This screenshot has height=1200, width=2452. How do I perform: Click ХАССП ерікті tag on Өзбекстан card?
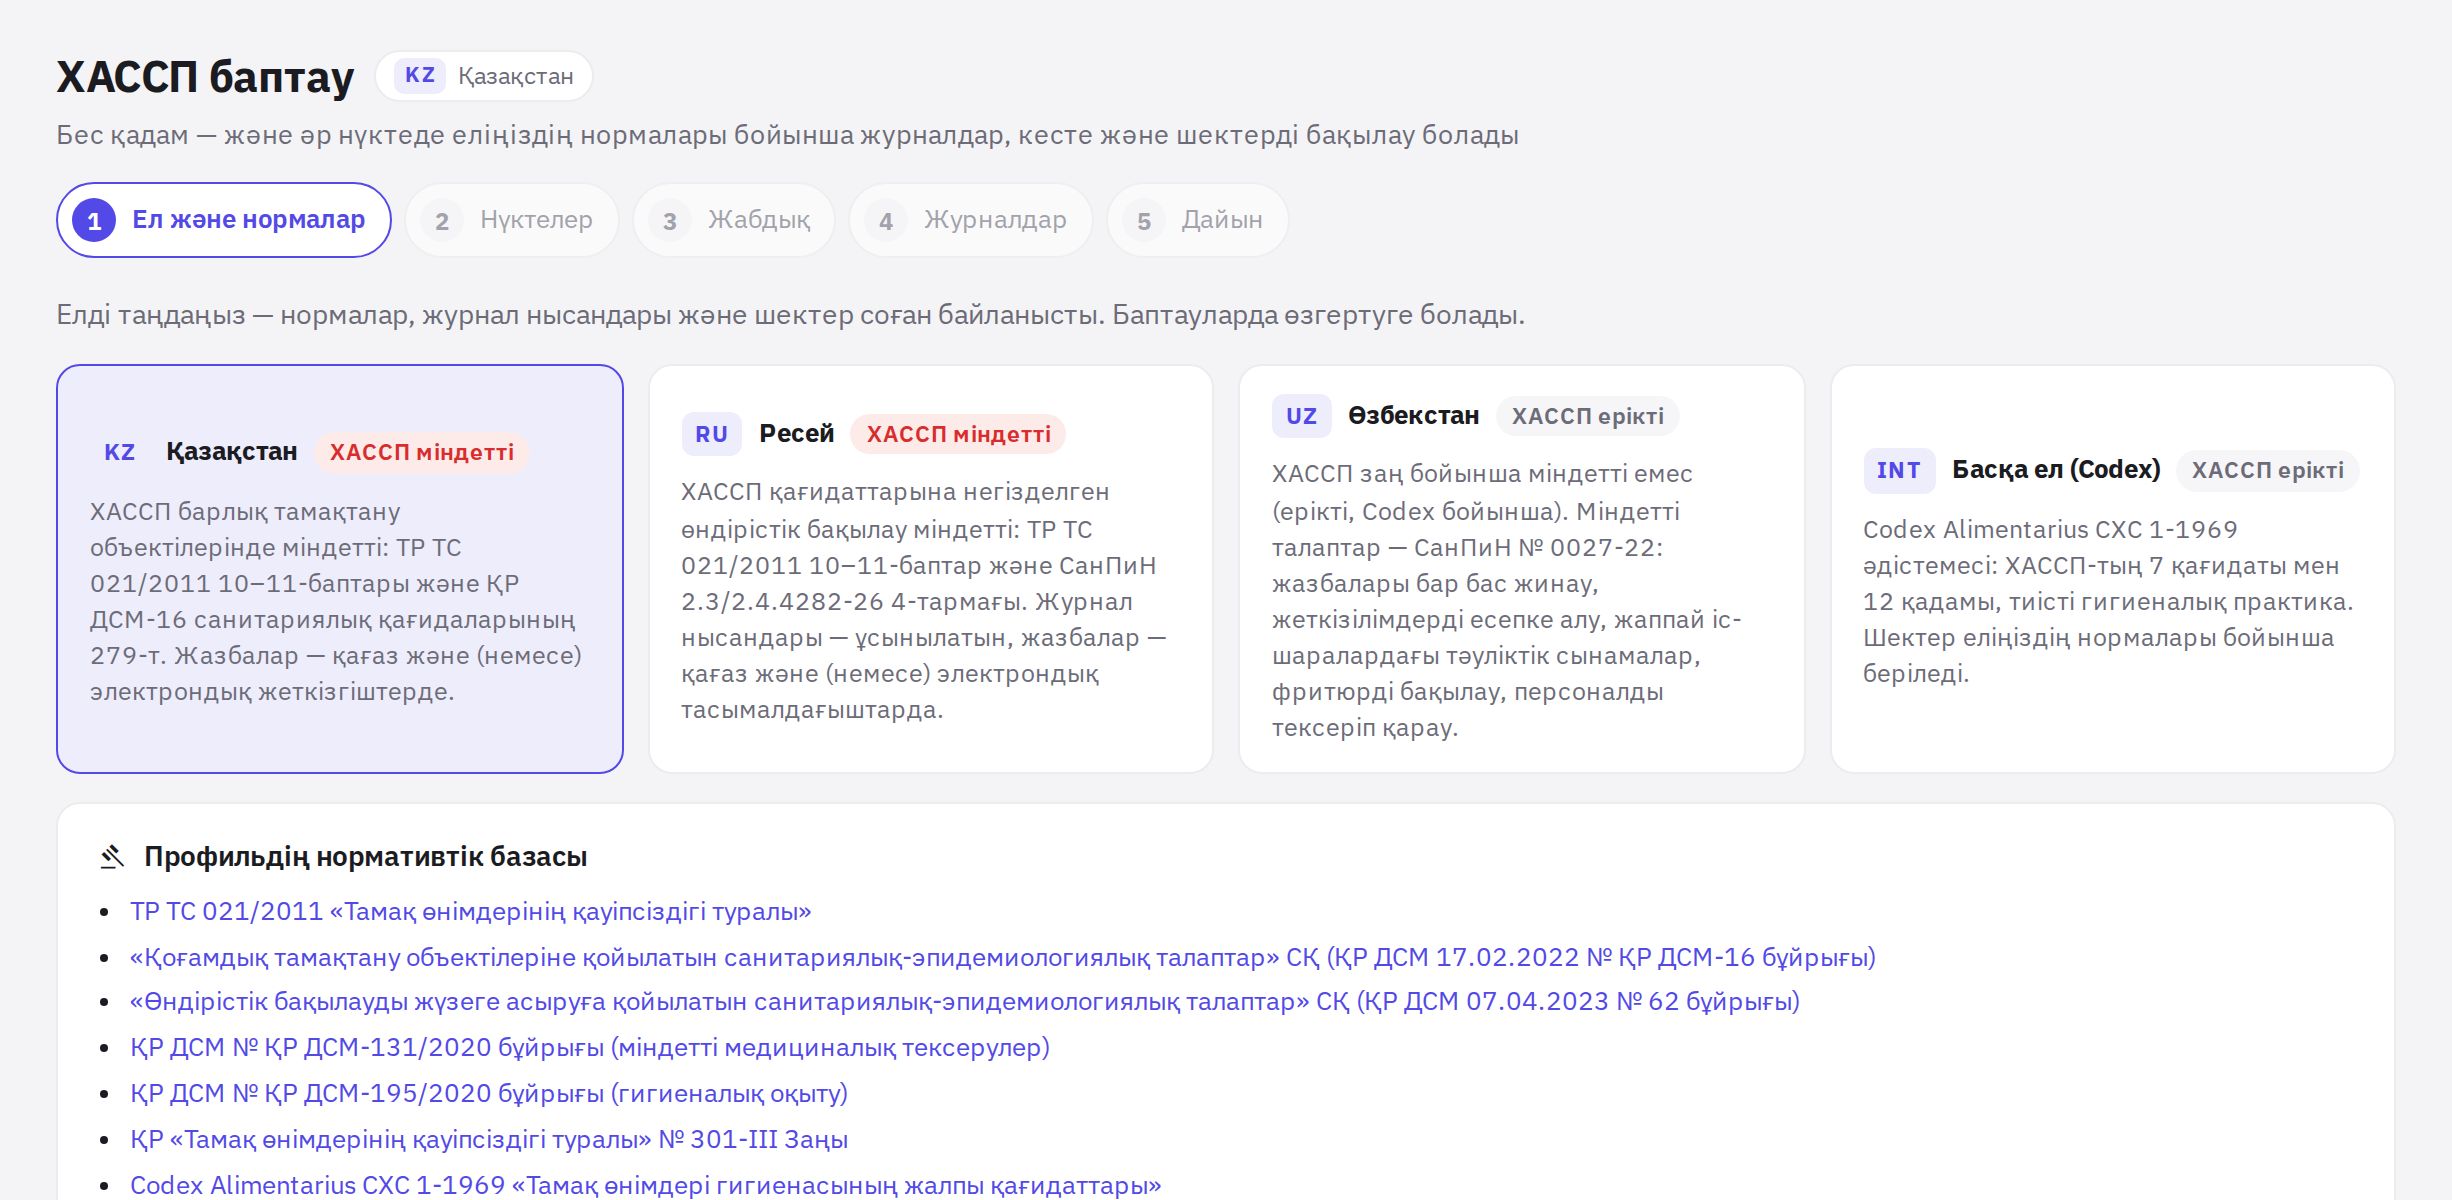click(1588, 416)
